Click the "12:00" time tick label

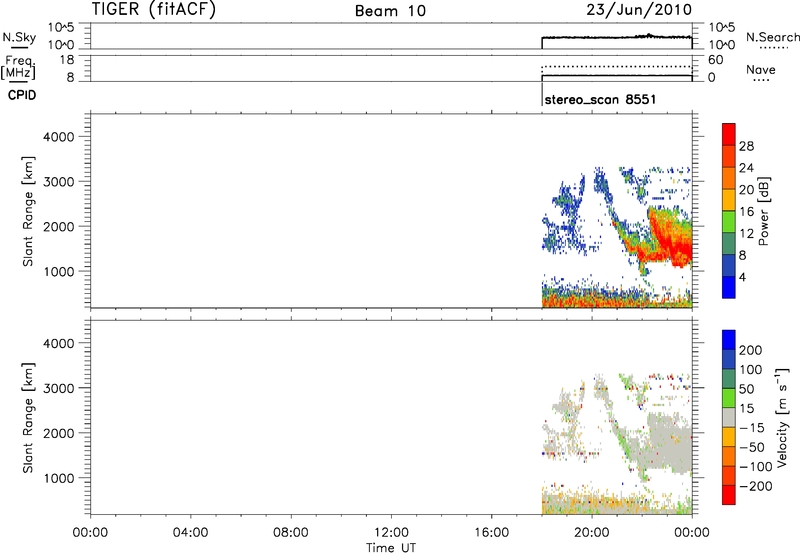tap(391, 533)
